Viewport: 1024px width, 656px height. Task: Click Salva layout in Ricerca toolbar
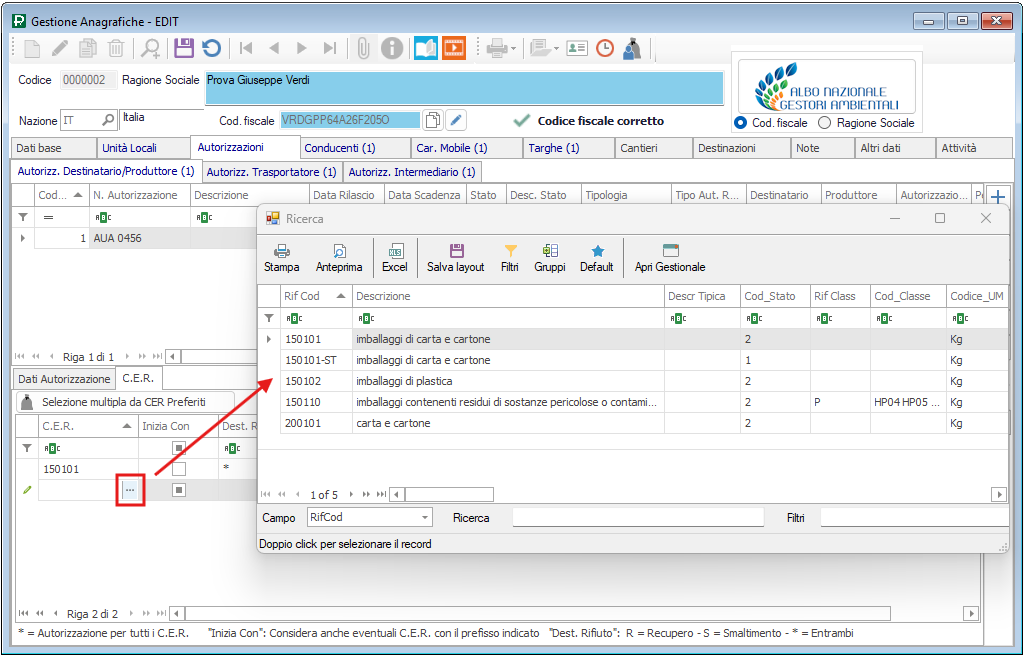pyautogui.click(x=455, y=257)
